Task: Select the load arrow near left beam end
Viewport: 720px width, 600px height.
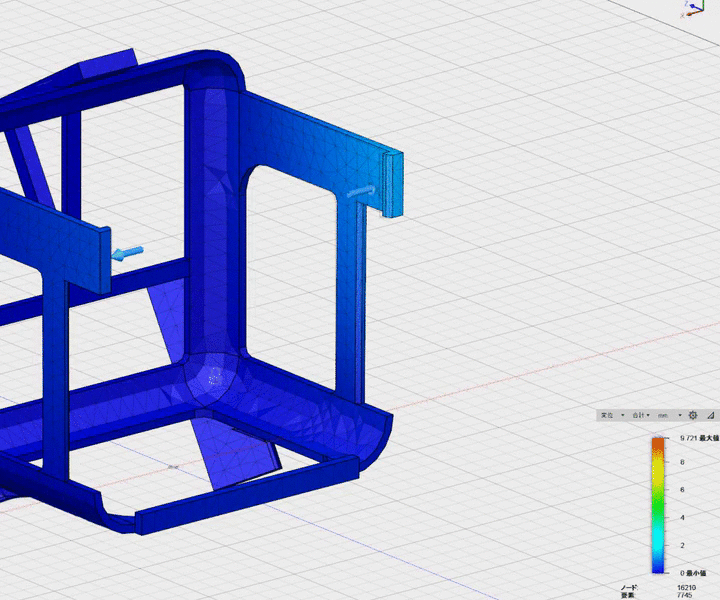Action: pyautogui.click(x=128, y=253)
